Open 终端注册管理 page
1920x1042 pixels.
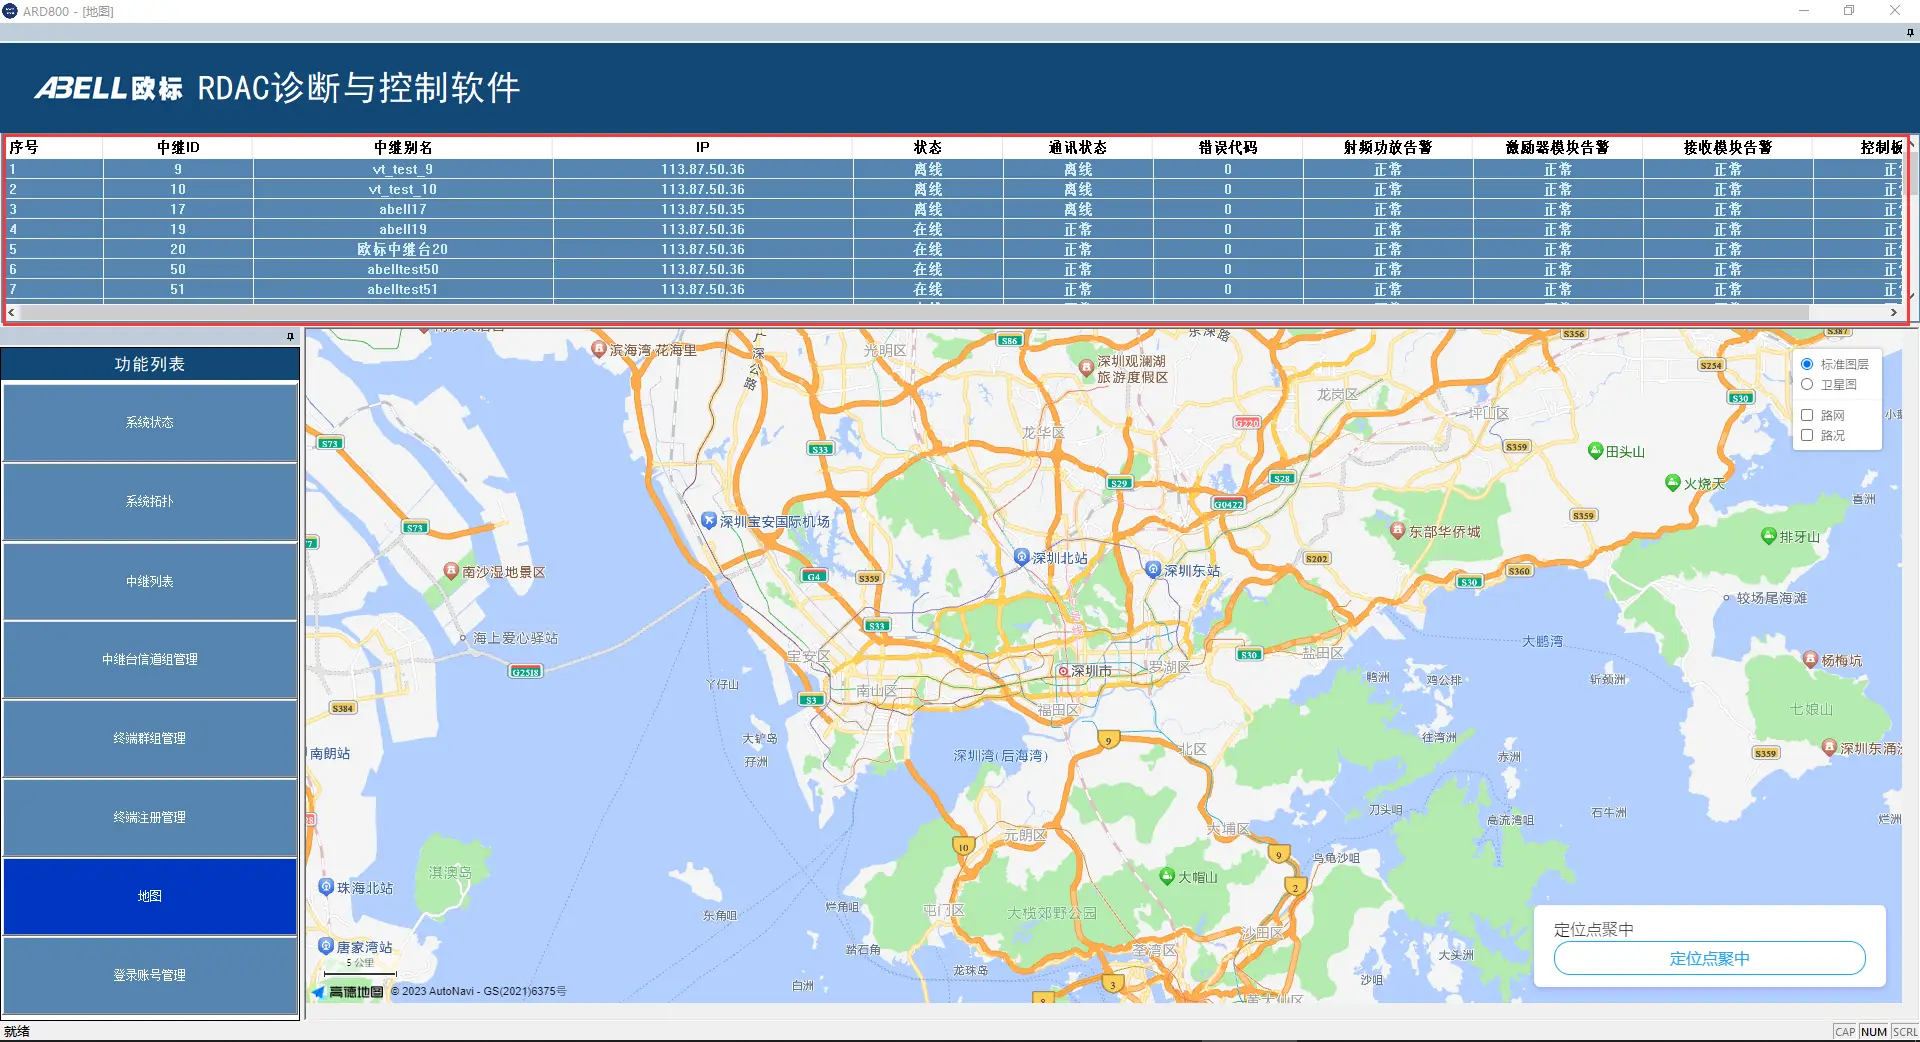click(150, 817)
